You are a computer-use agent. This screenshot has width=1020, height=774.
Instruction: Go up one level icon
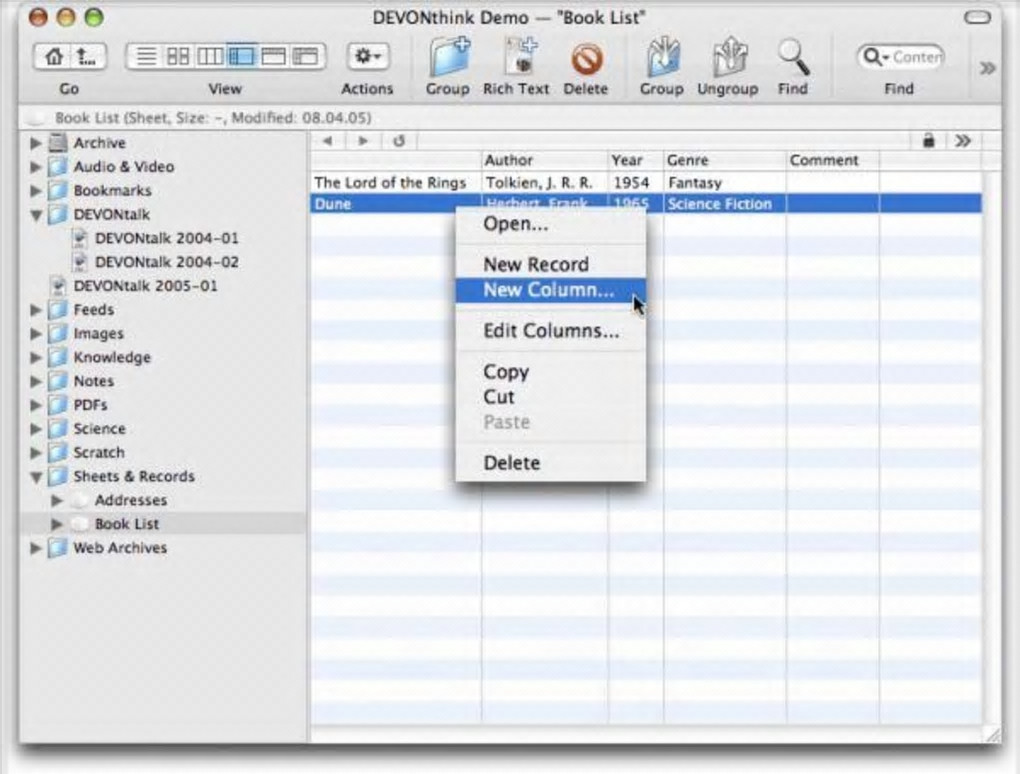[87, 57]
